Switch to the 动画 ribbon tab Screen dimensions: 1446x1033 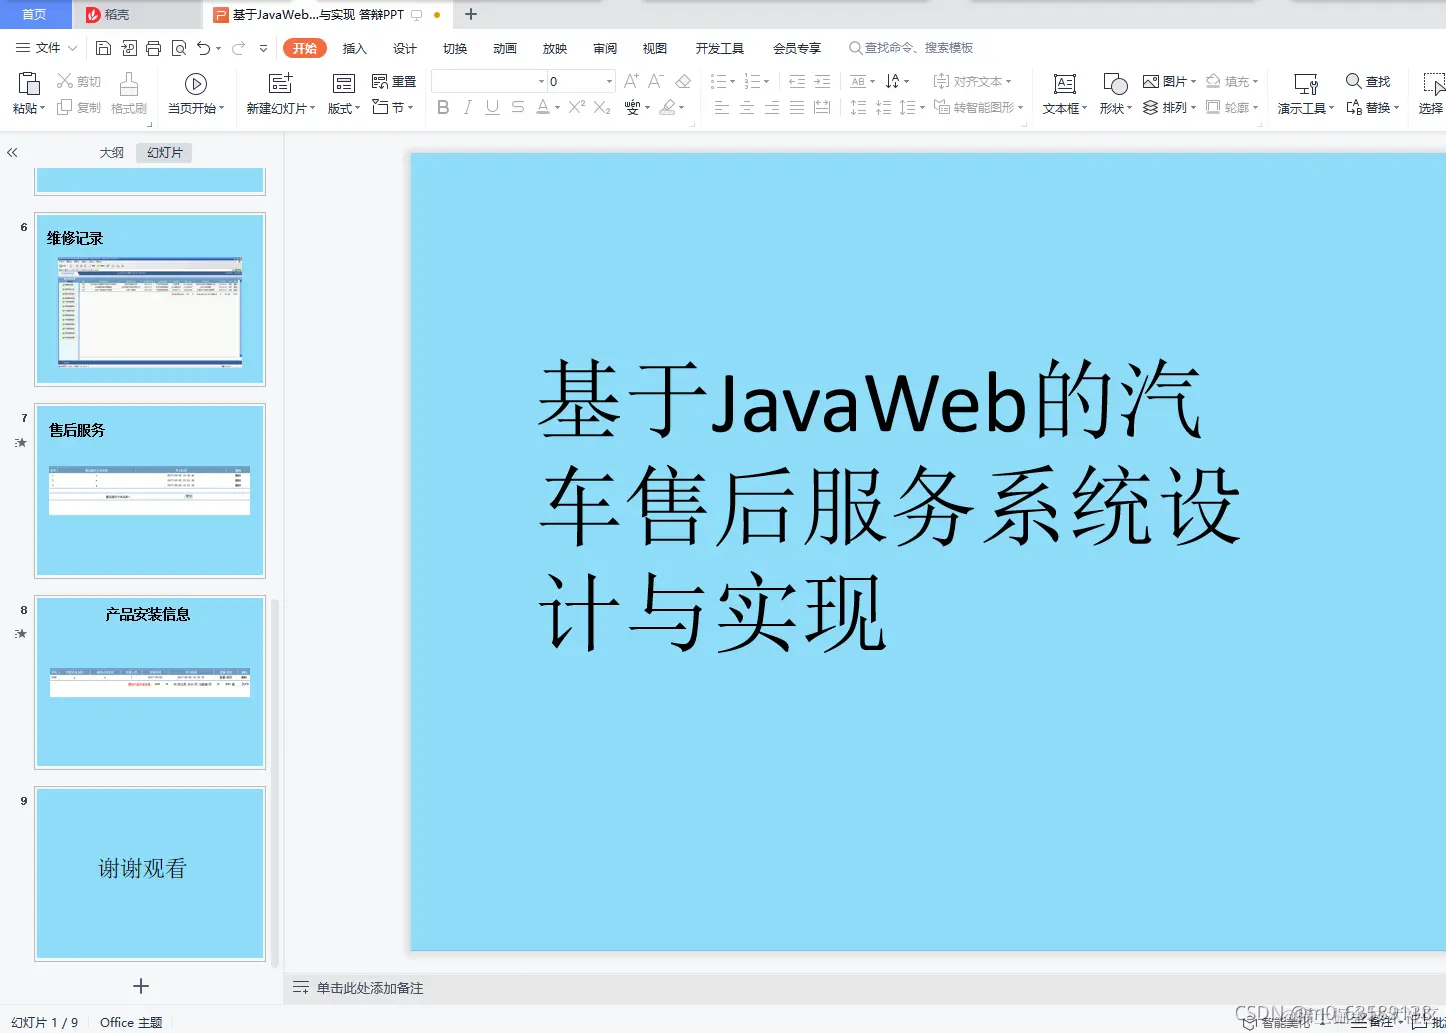coord(505,47)
